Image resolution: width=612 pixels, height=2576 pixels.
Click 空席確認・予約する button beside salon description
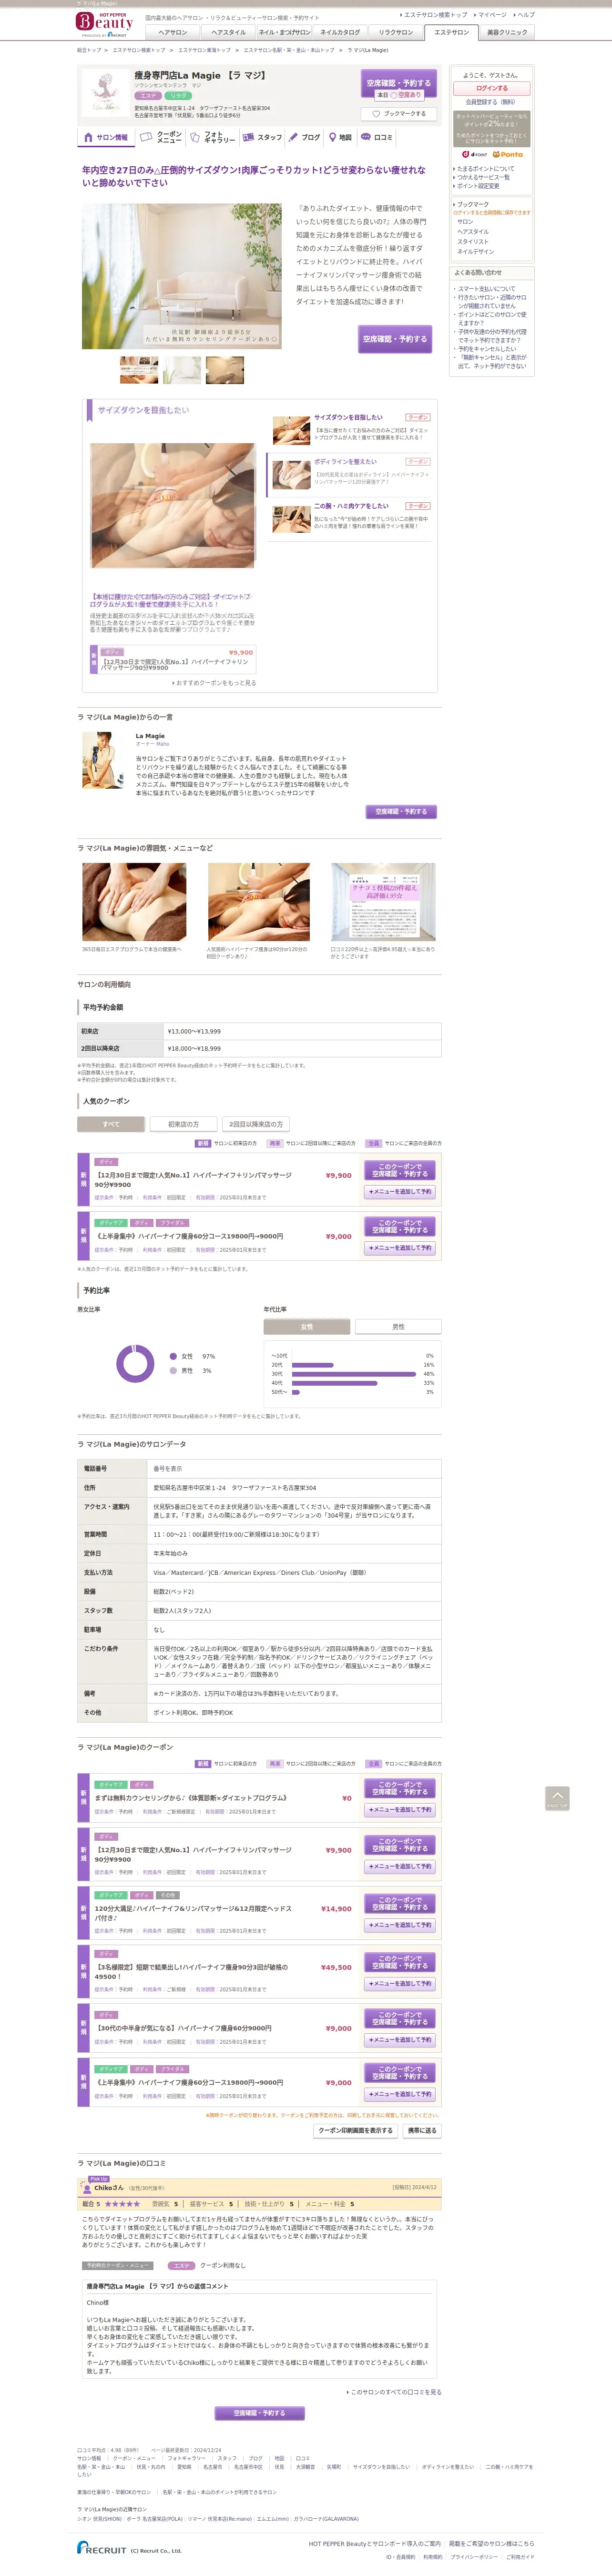(395, 339)
